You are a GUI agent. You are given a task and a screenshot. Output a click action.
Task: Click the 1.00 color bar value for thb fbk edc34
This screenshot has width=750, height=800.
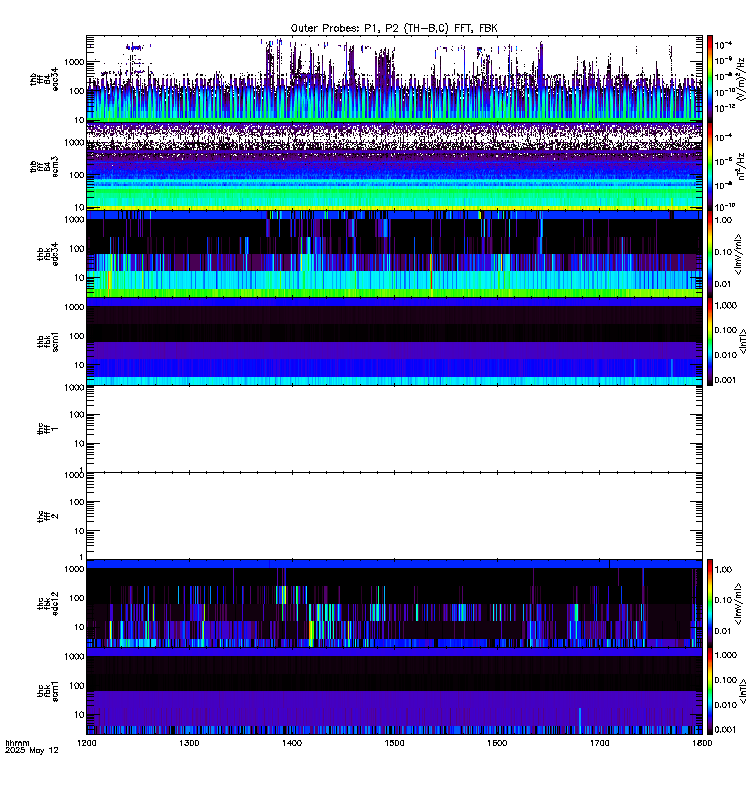pos(723,220)
